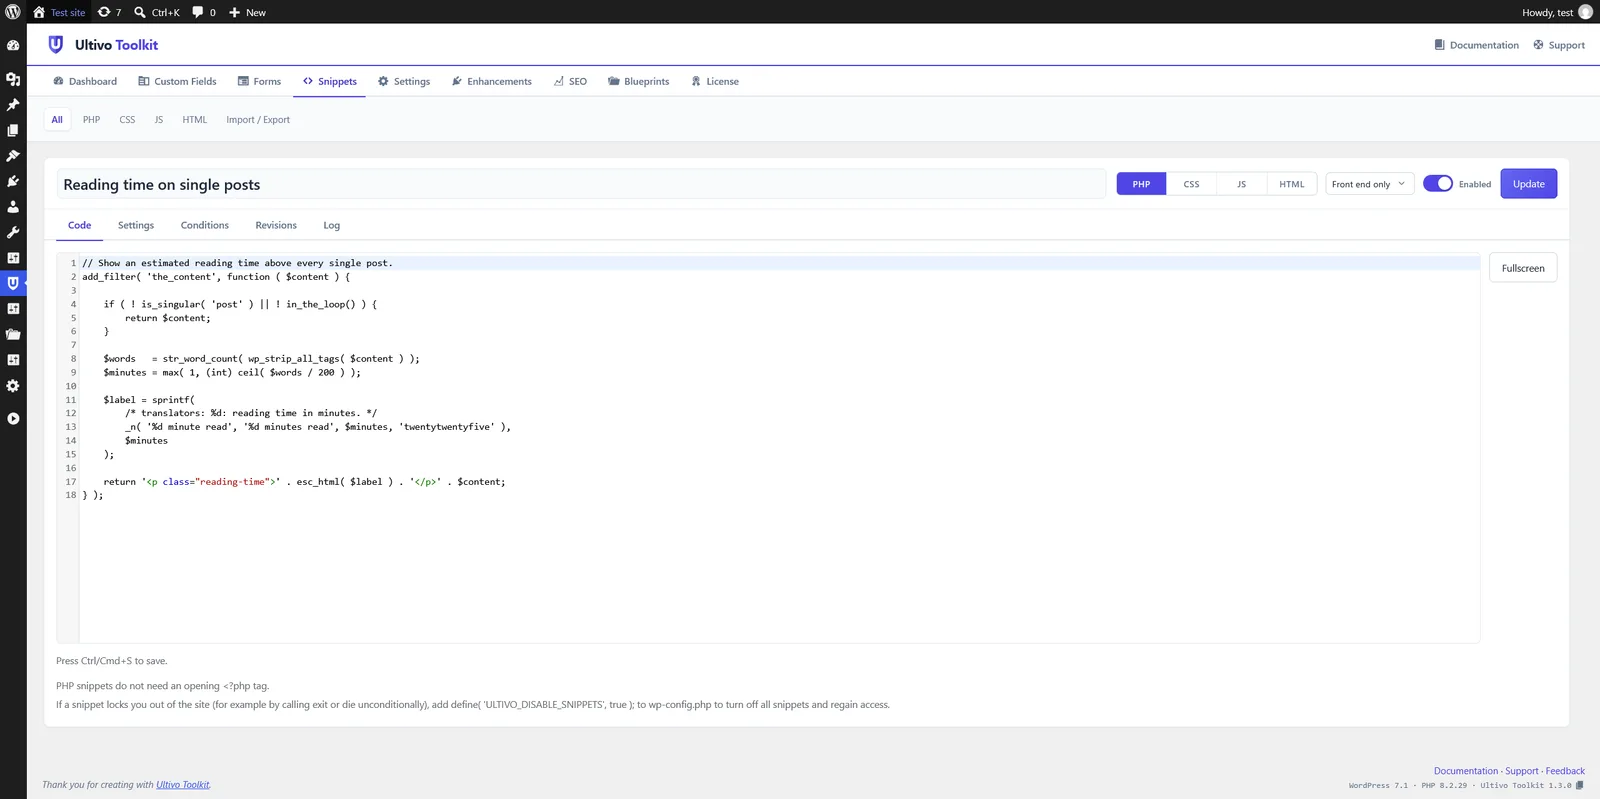Set snippet type to HTML
The height and width of the screenshot is (799, 1600).
point(1292,184)
